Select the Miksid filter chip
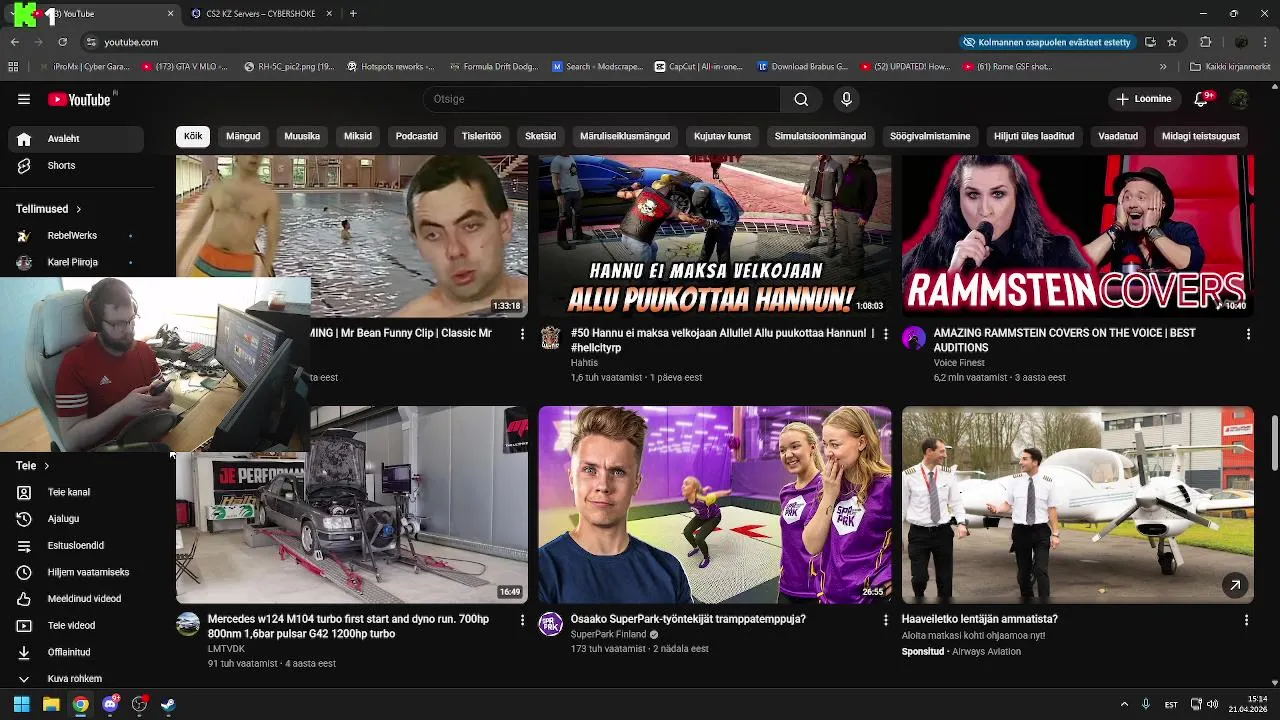 (358, 136)
